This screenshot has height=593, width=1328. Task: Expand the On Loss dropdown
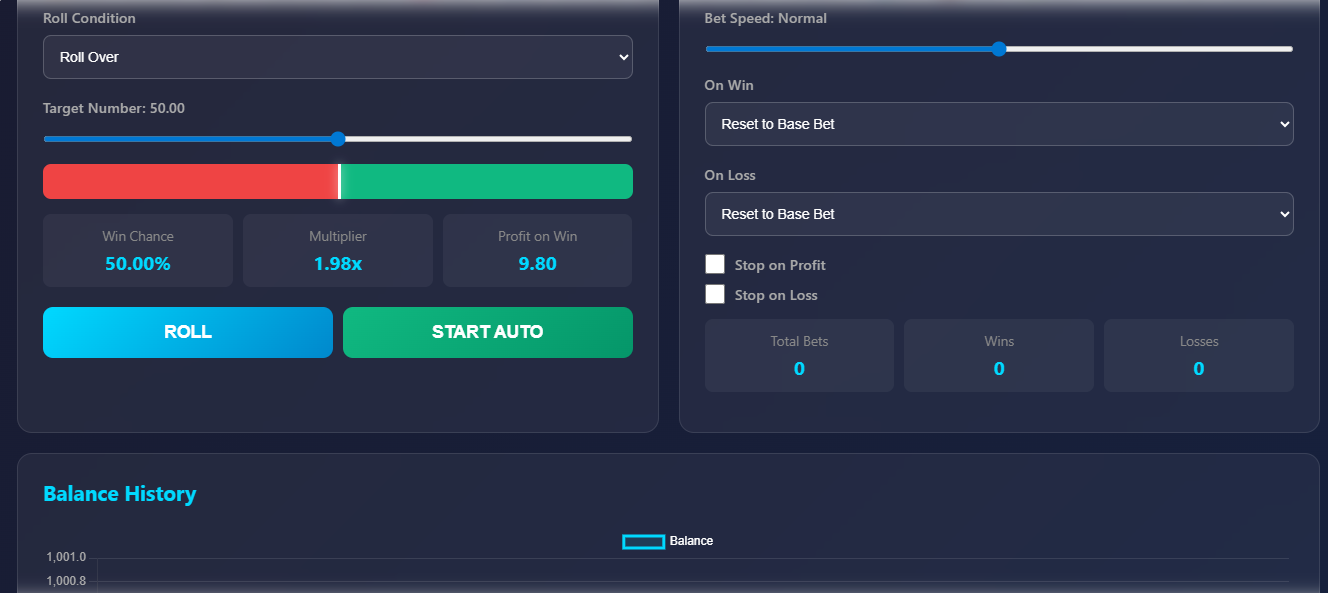(998, 214)
